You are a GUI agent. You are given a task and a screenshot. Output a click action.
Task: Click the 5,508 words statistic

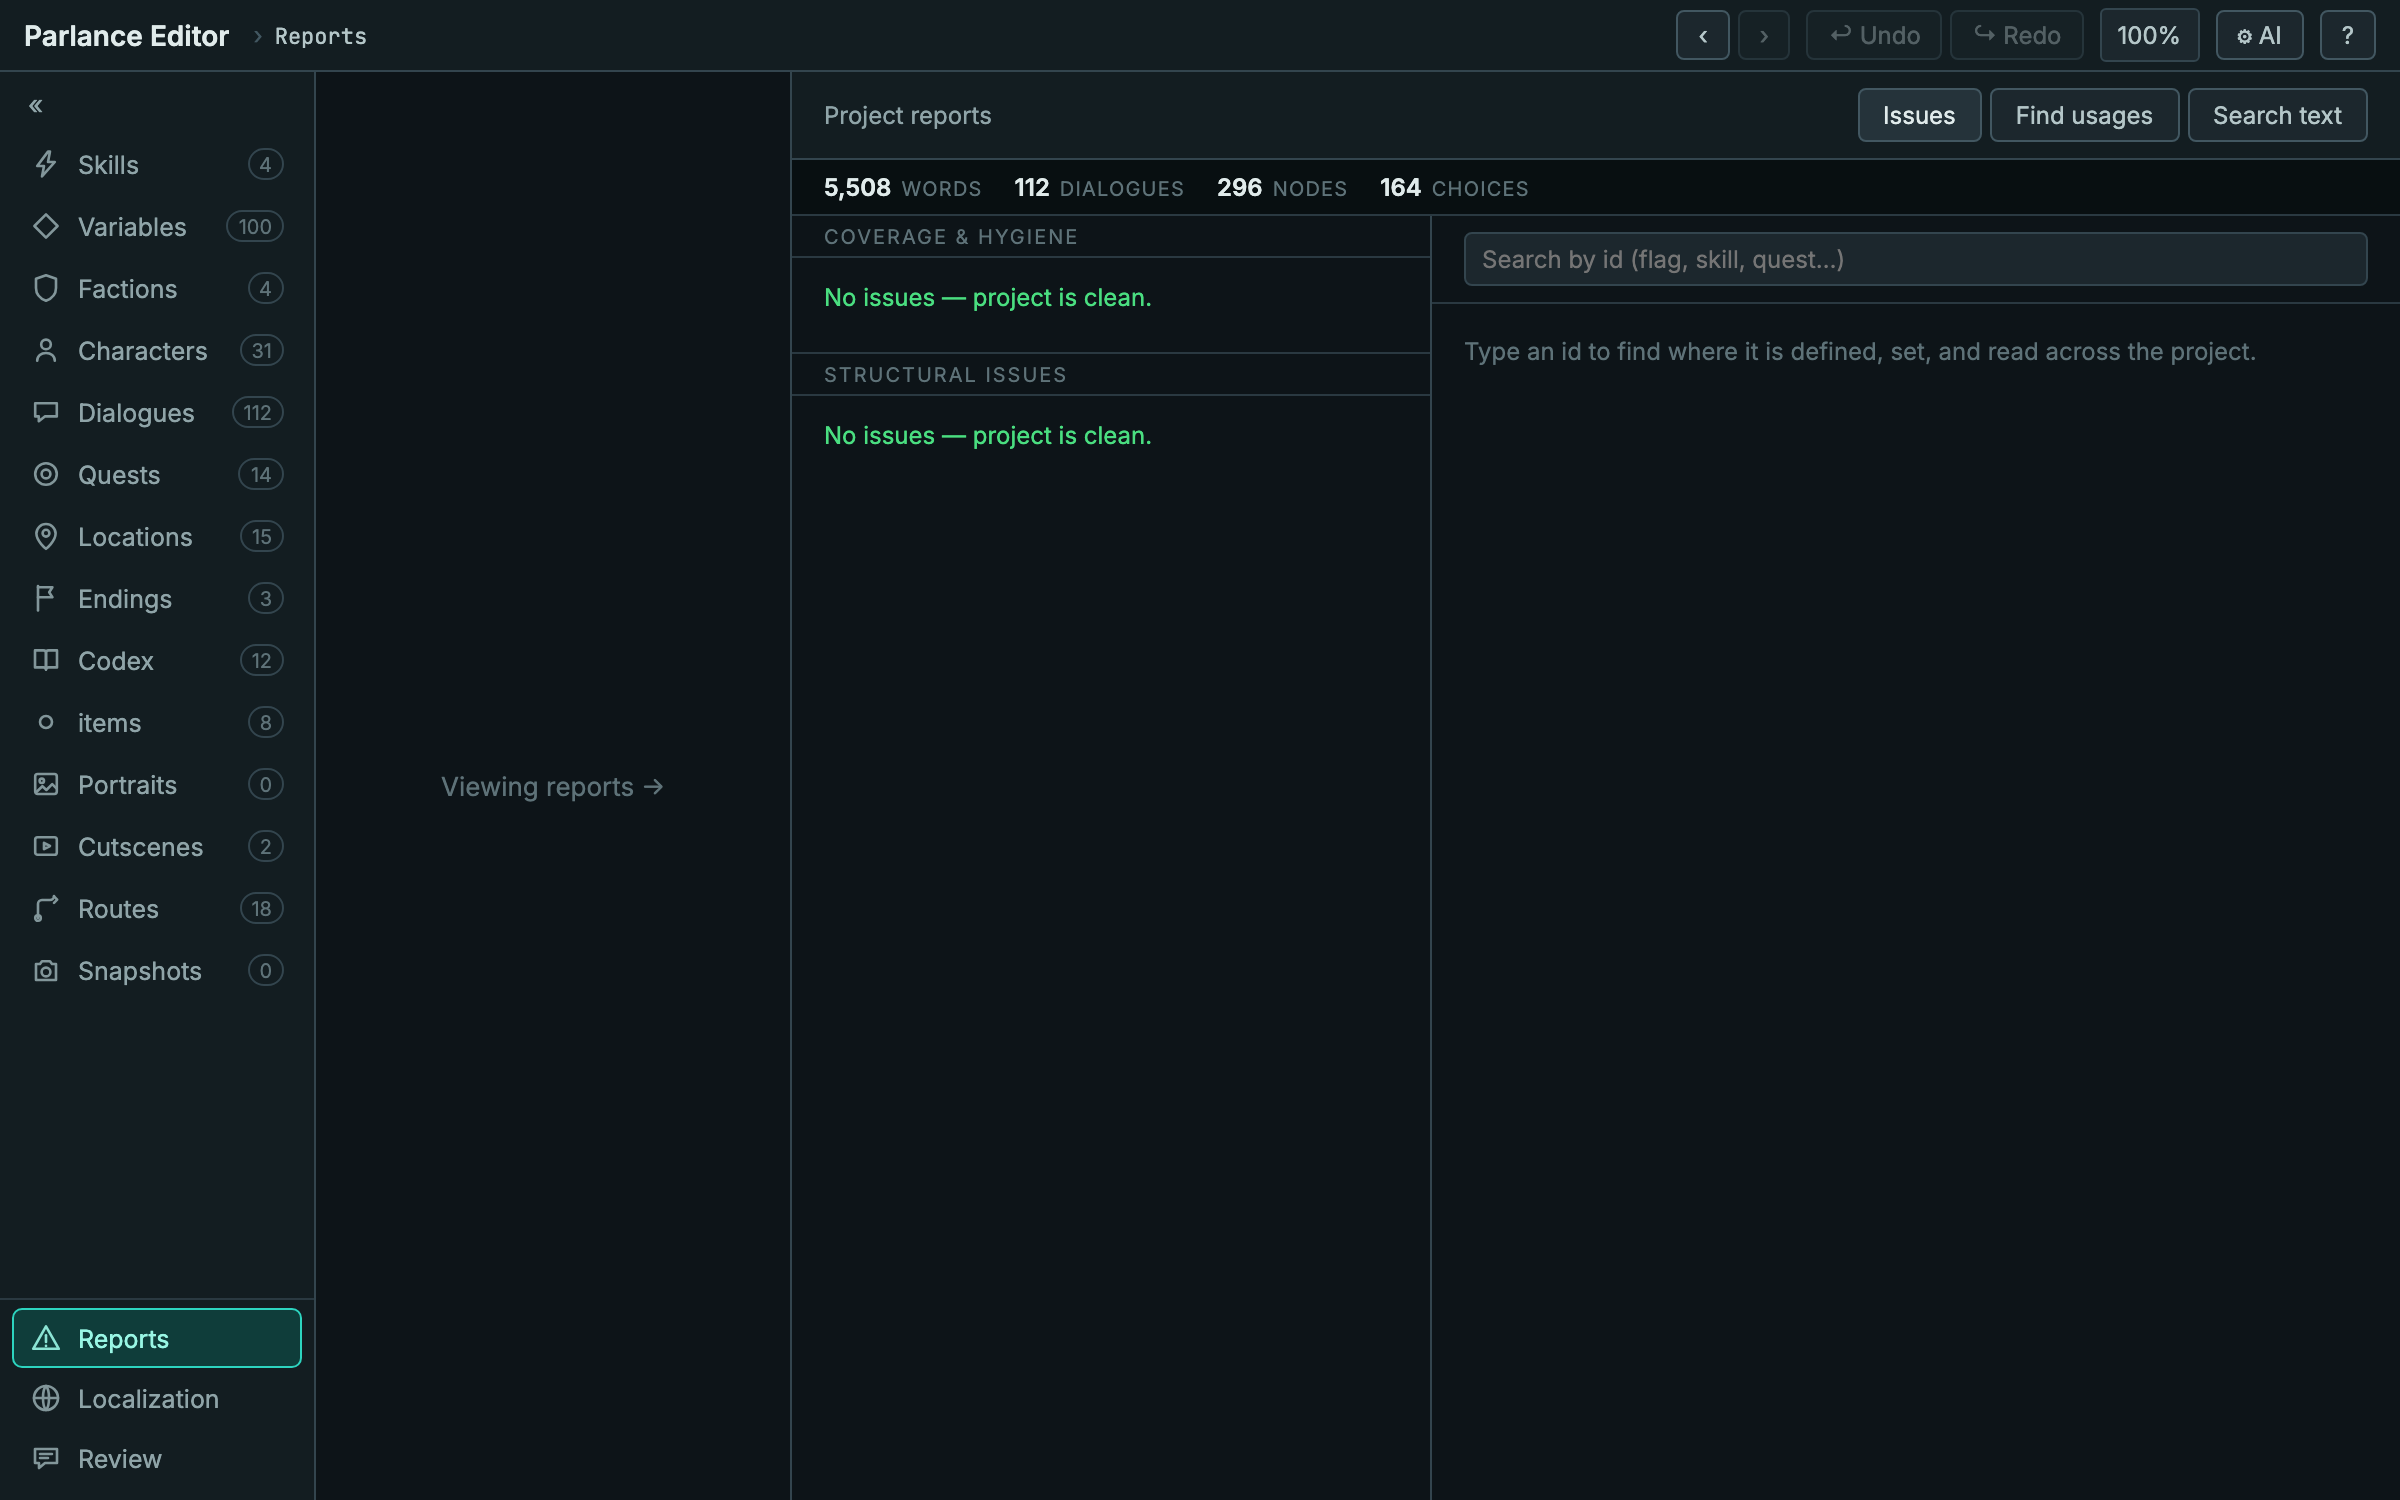tap(902, 188)
